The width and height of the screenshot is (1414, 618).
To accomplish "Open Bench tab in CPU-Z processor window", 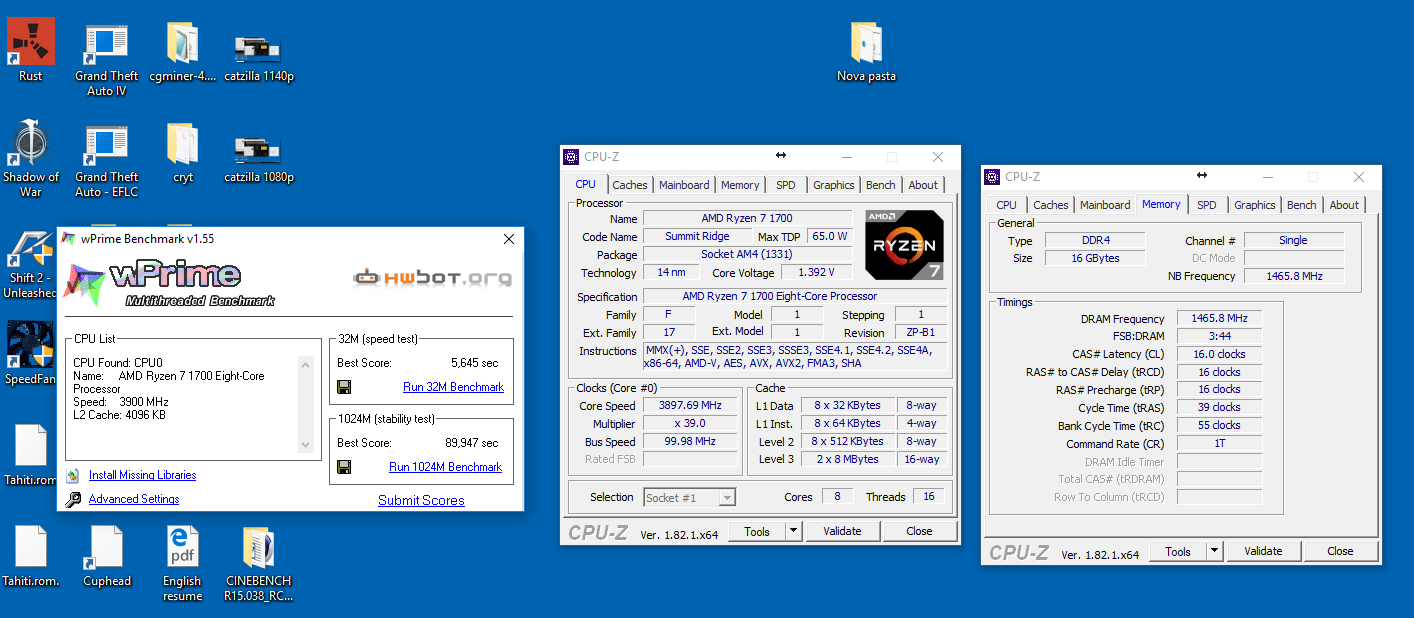I will (881, 185).
